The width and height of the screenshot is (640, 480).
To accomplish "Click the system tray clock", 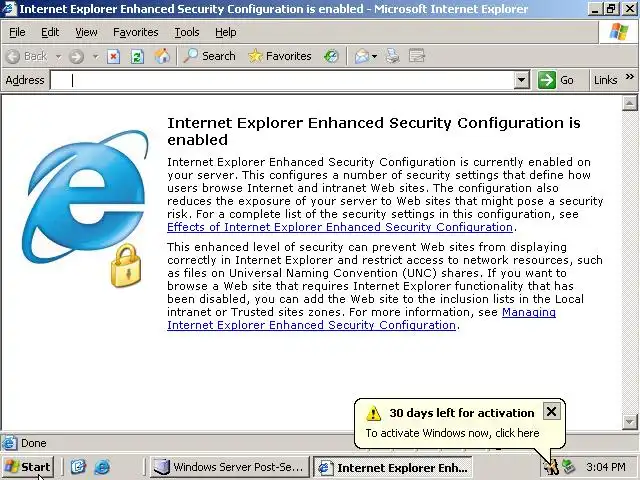I will [606, 467].
